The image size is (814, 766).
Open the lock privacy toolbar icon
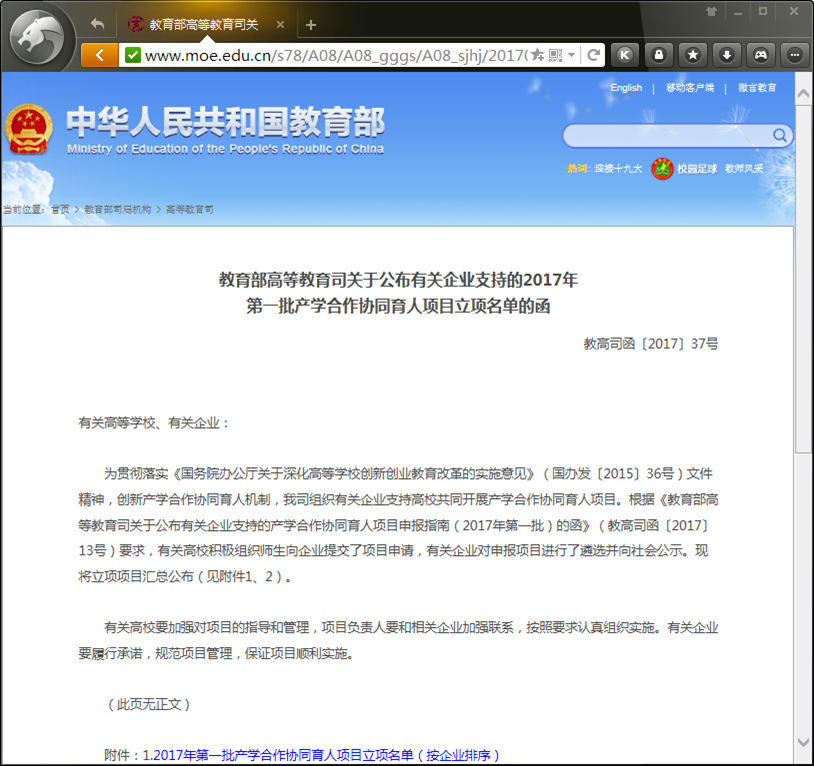659,55
